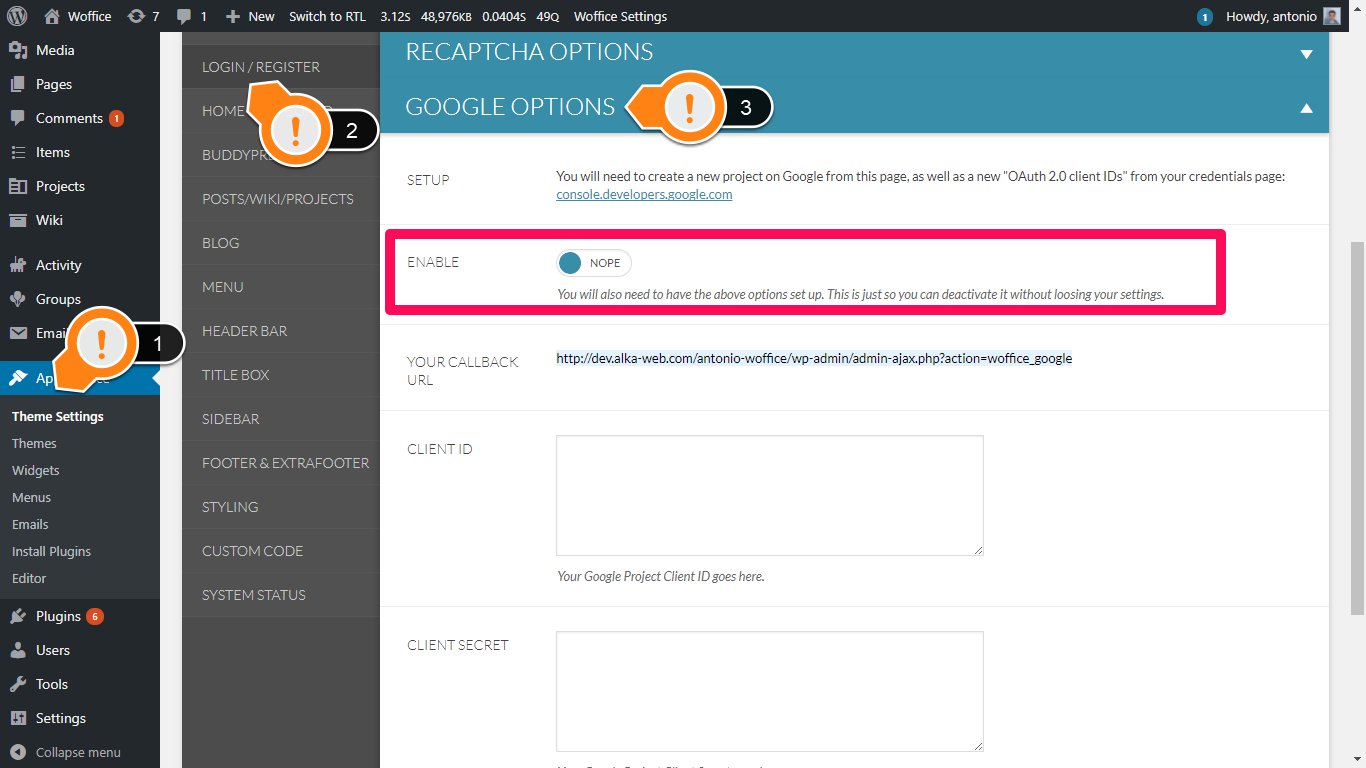This screenshot has height=768, width=1366.
Task: Expand the Recaptcha Options section
Action: tap(854, 52)
